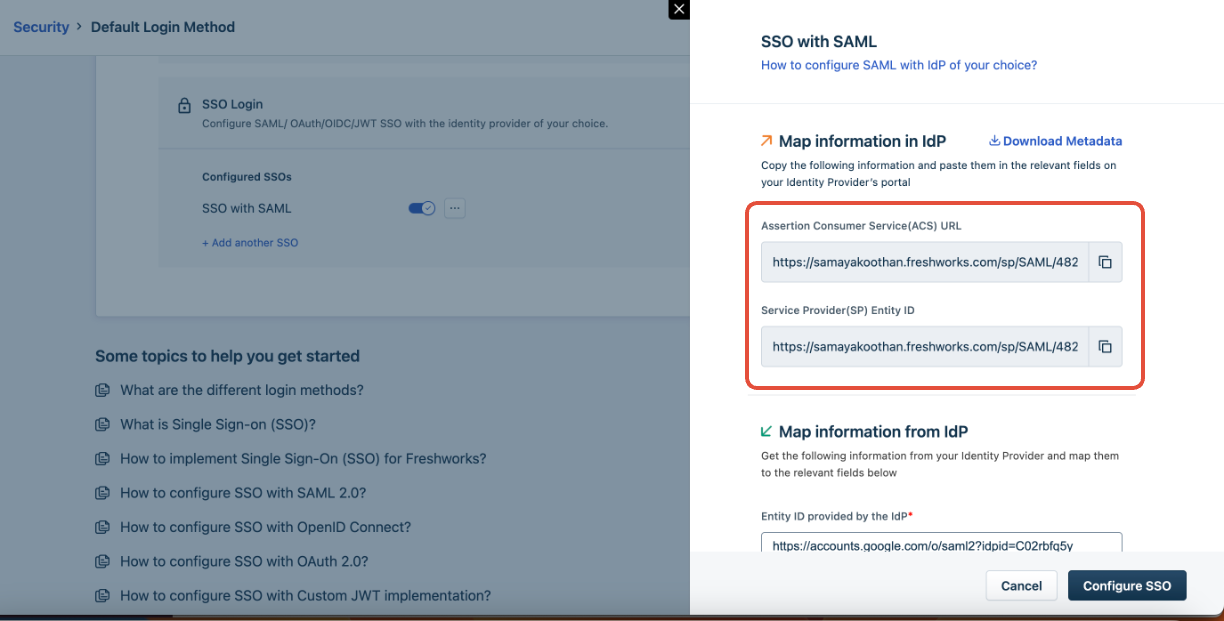The width and height of the screenshot is (1224, 621).
Task: Open What are the different login methods
Action: (242, 390)
